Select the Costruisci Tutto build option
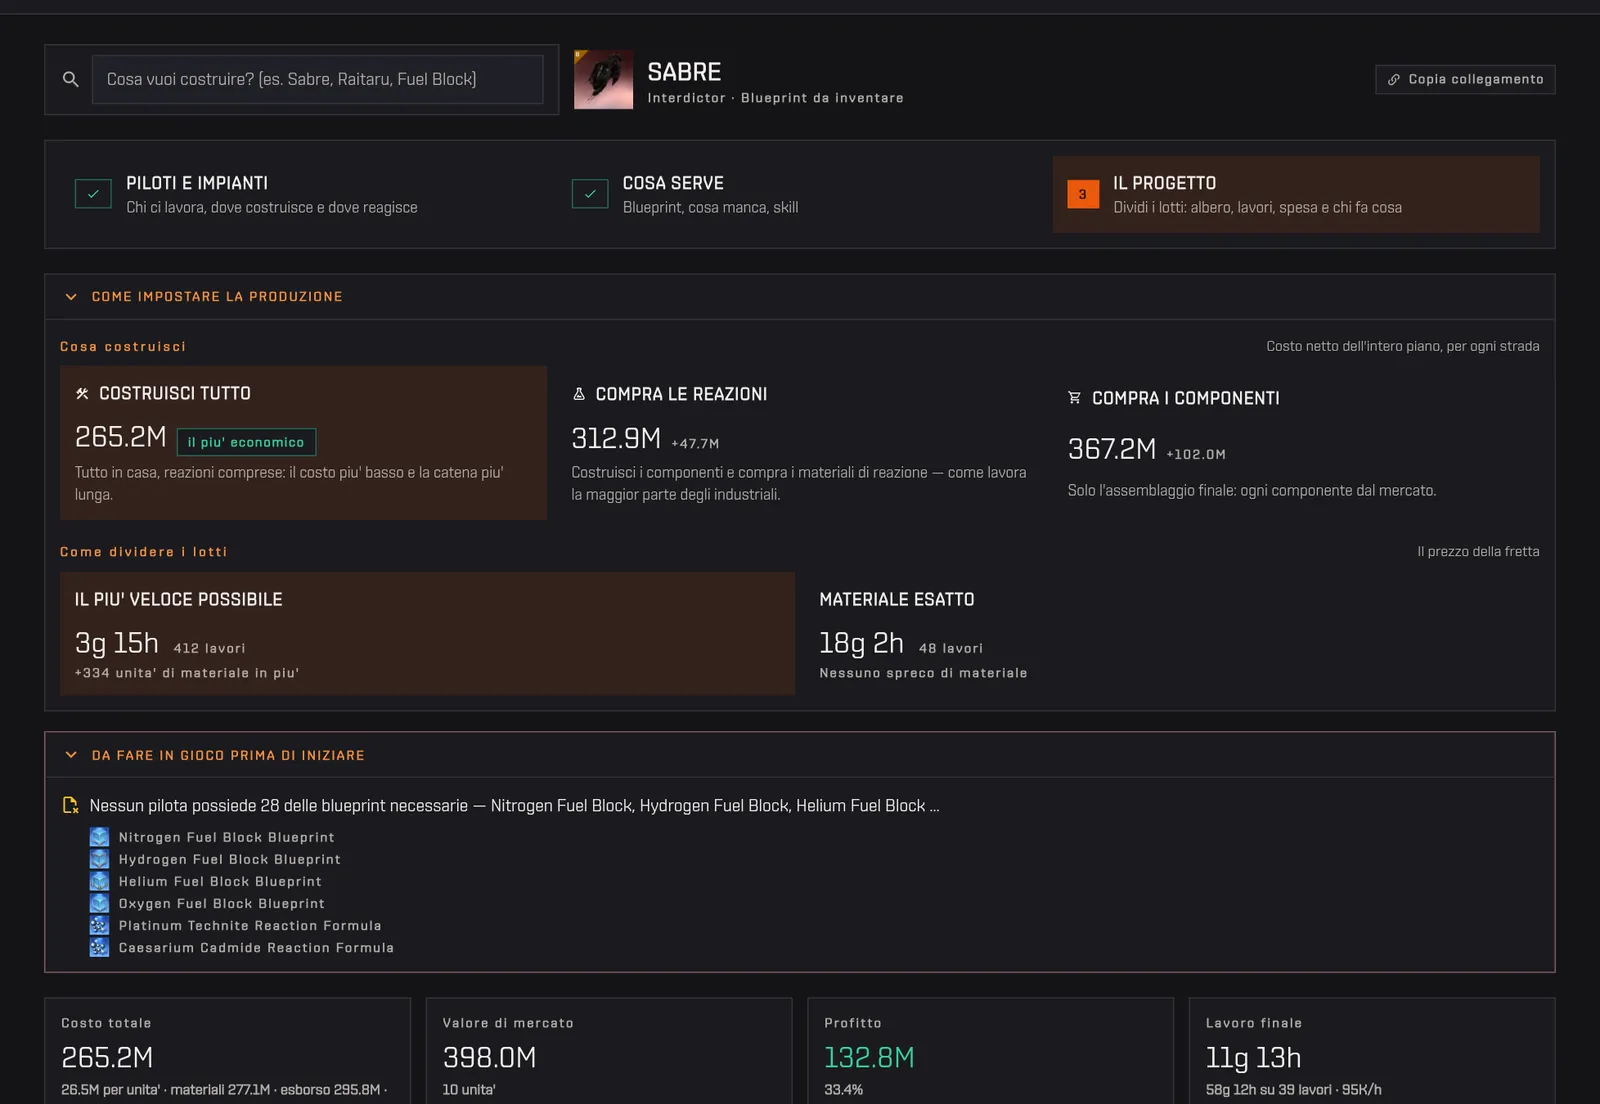Image resolution: width=1600 pixels, height=1104 pixels. tap(303, 442)
